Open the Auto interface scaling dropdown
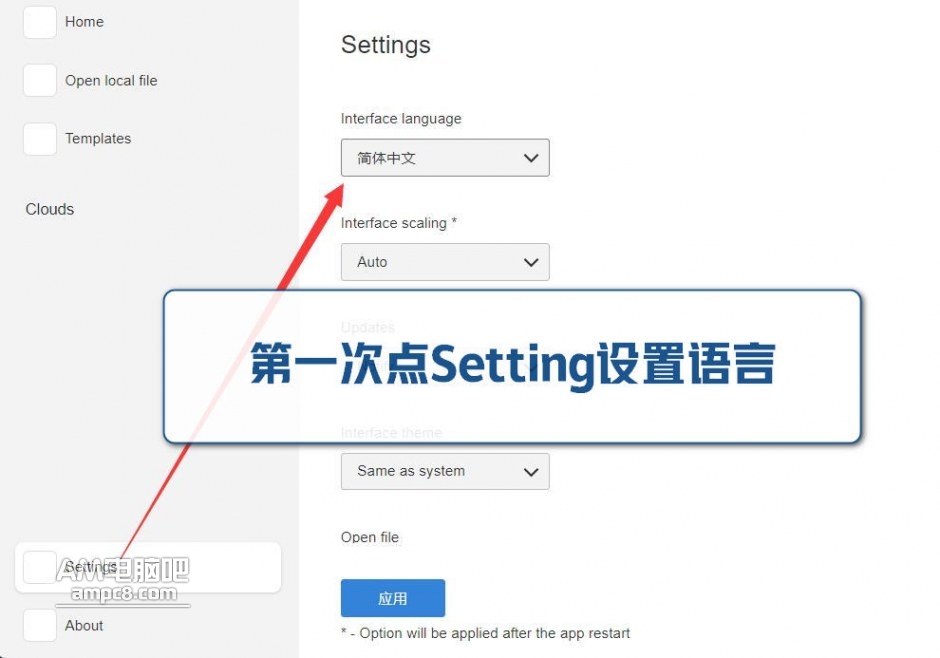The height and width of the screenshot is (658, 940). coord(445,262)
